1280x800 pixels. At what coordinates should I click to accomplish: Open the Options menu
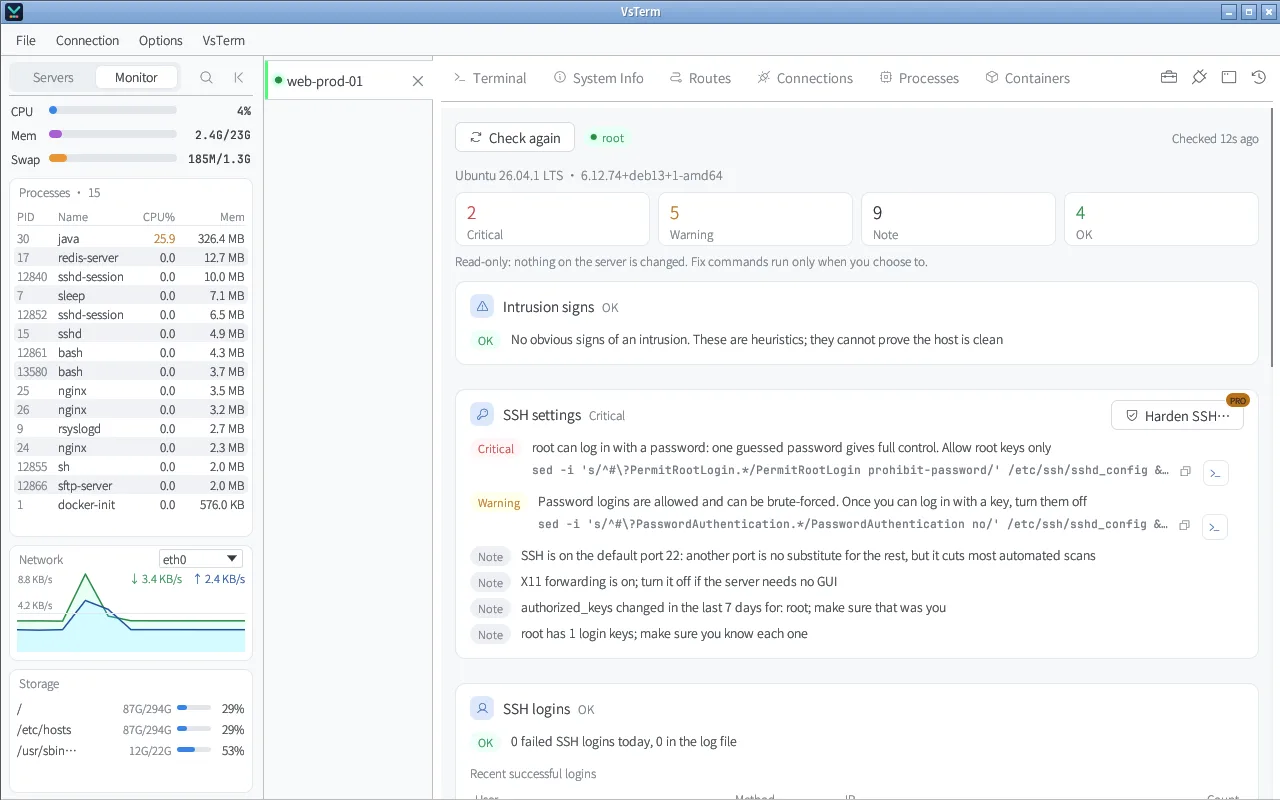pos(161,40)
